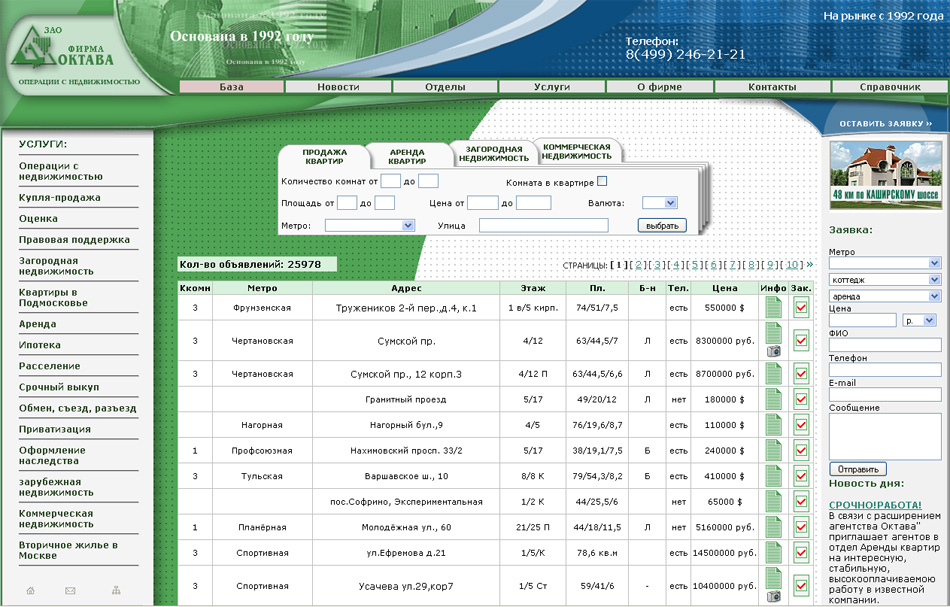This screenshot has height=607, width=950.
Task: Open info document for ул.Ефремова д.21
Action: (x=773, y=552)
